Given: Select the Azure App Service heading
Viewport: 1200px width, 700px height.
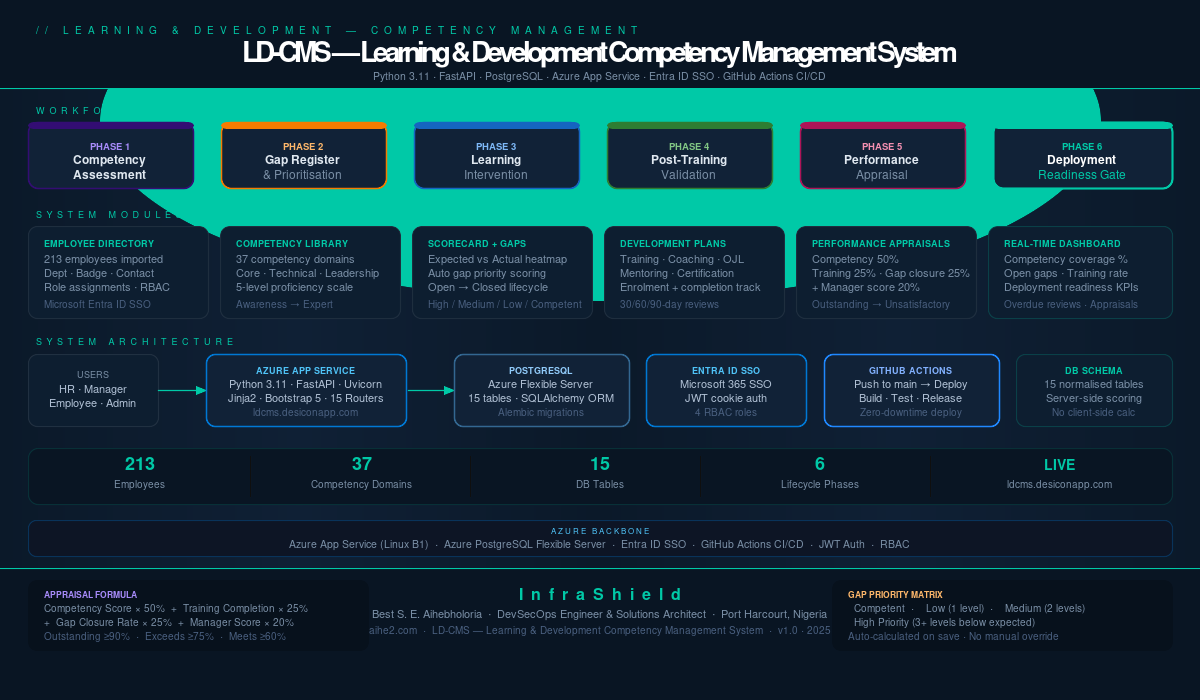Looking at the screenshot, I should (306, 370).
